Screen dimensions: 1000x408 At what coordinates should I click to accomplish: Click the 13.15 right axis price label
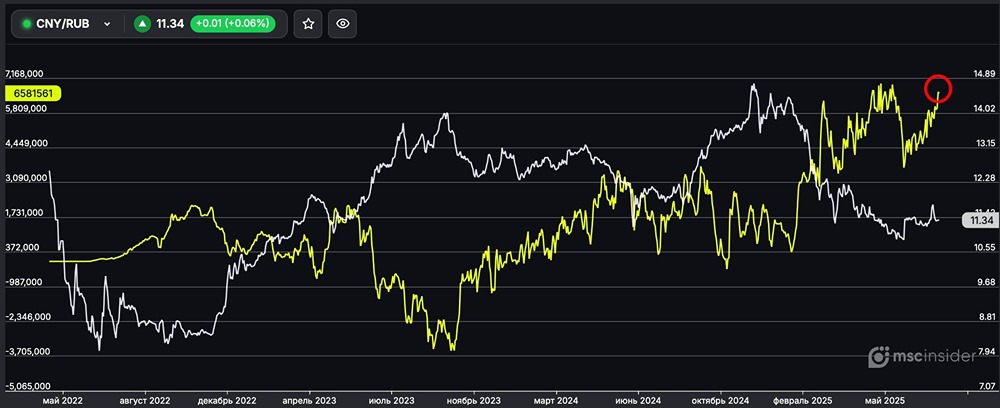point(983,143)
